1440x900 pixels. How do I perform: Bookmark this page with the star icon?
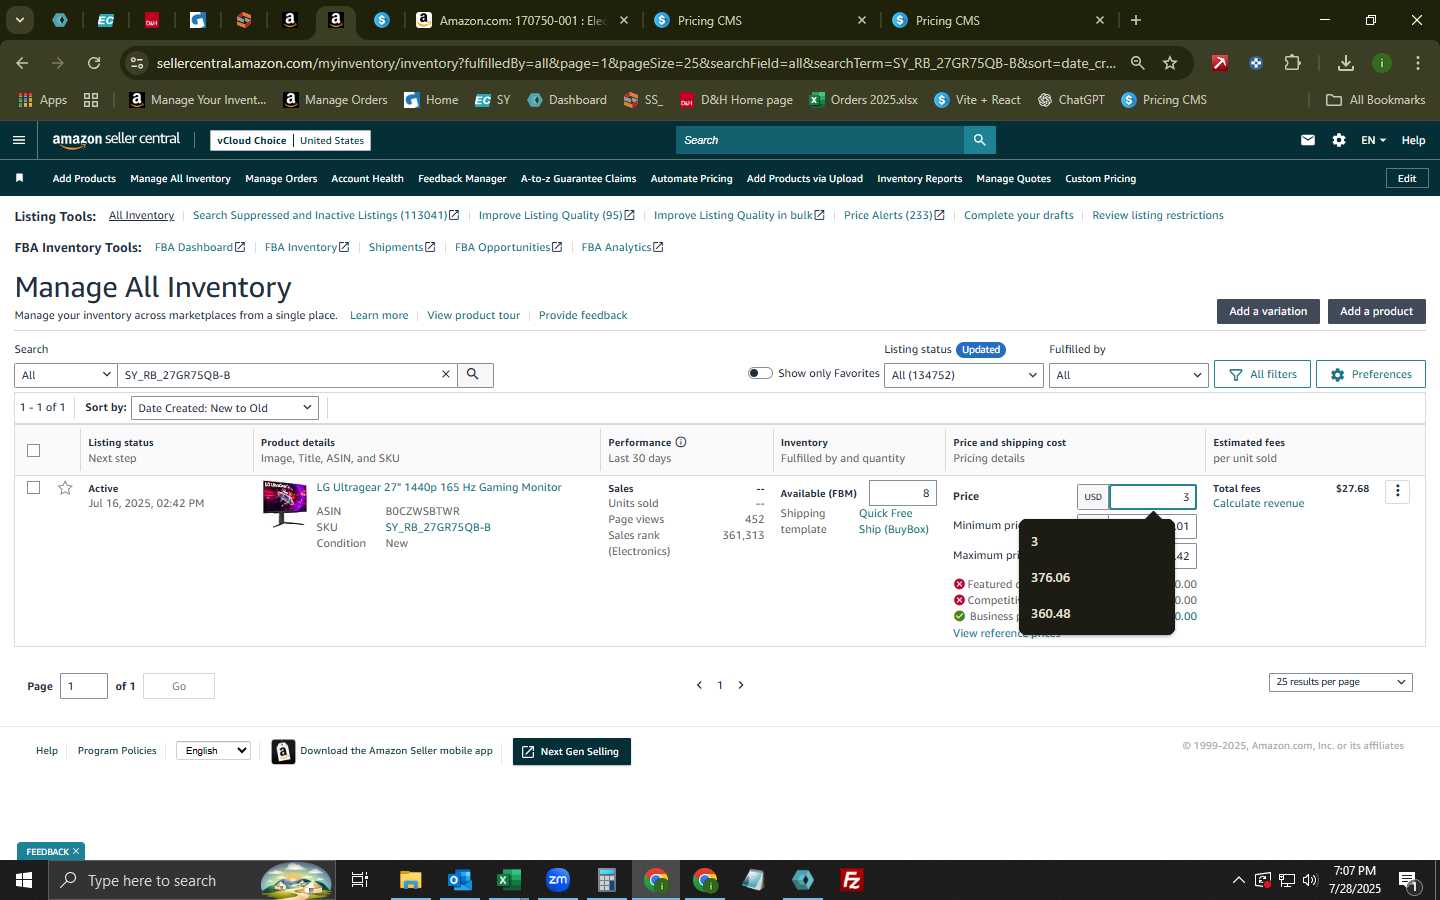coord(1170,63)
